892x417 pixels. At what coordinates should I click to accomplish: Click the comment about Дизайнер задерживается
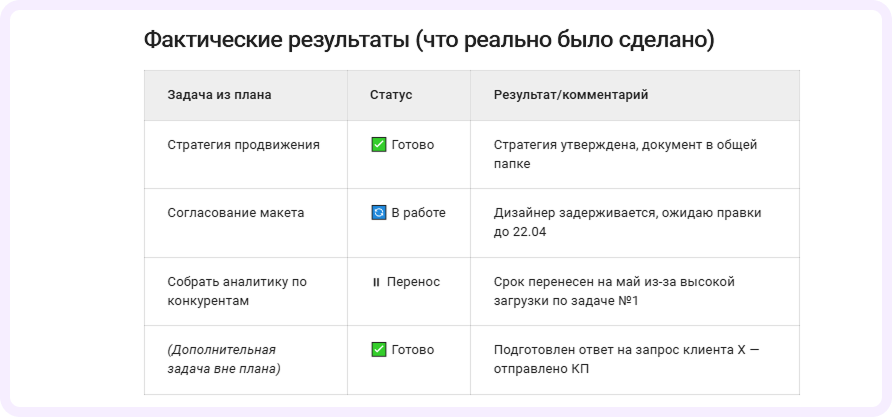pyautogui.click(x=625, y=222)
